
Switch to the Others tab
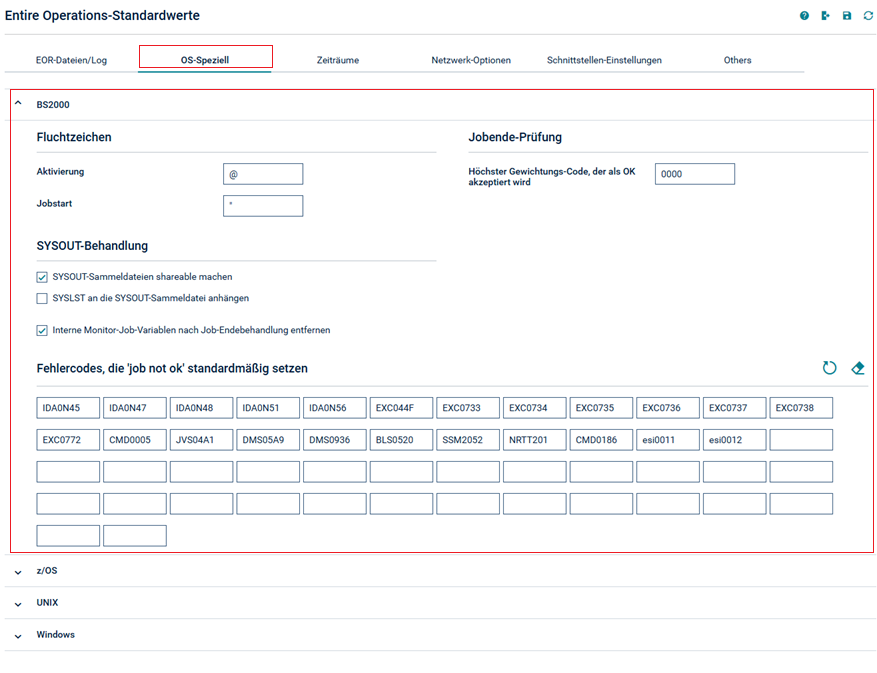pyautogui.click(x=737, y=60)
